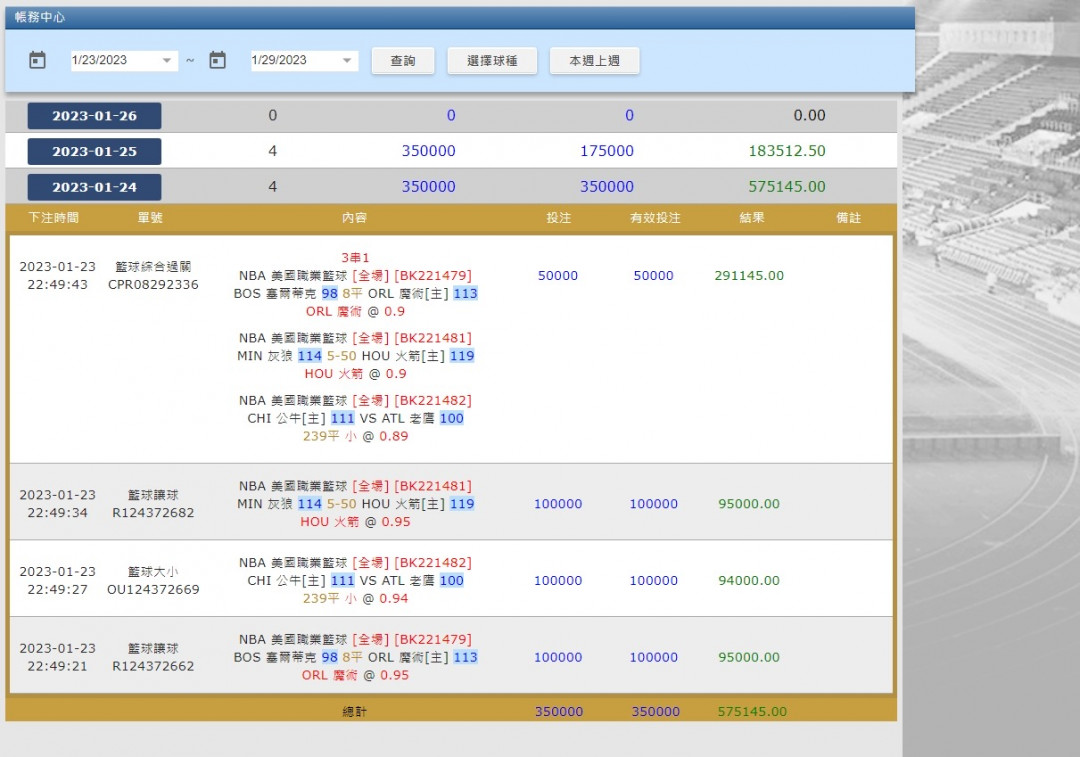Collapse the 2023-01-24 date row
The width and height of the screenshot is (1080, 757).
click(x=94, y=187)
